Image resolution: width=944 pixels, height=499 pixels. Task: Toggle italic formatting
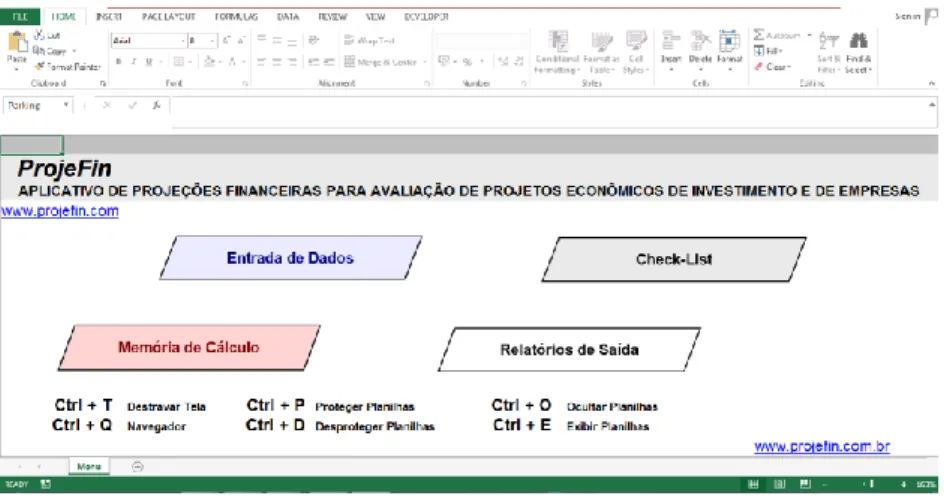pyautogui.click(x=134, y=61)
